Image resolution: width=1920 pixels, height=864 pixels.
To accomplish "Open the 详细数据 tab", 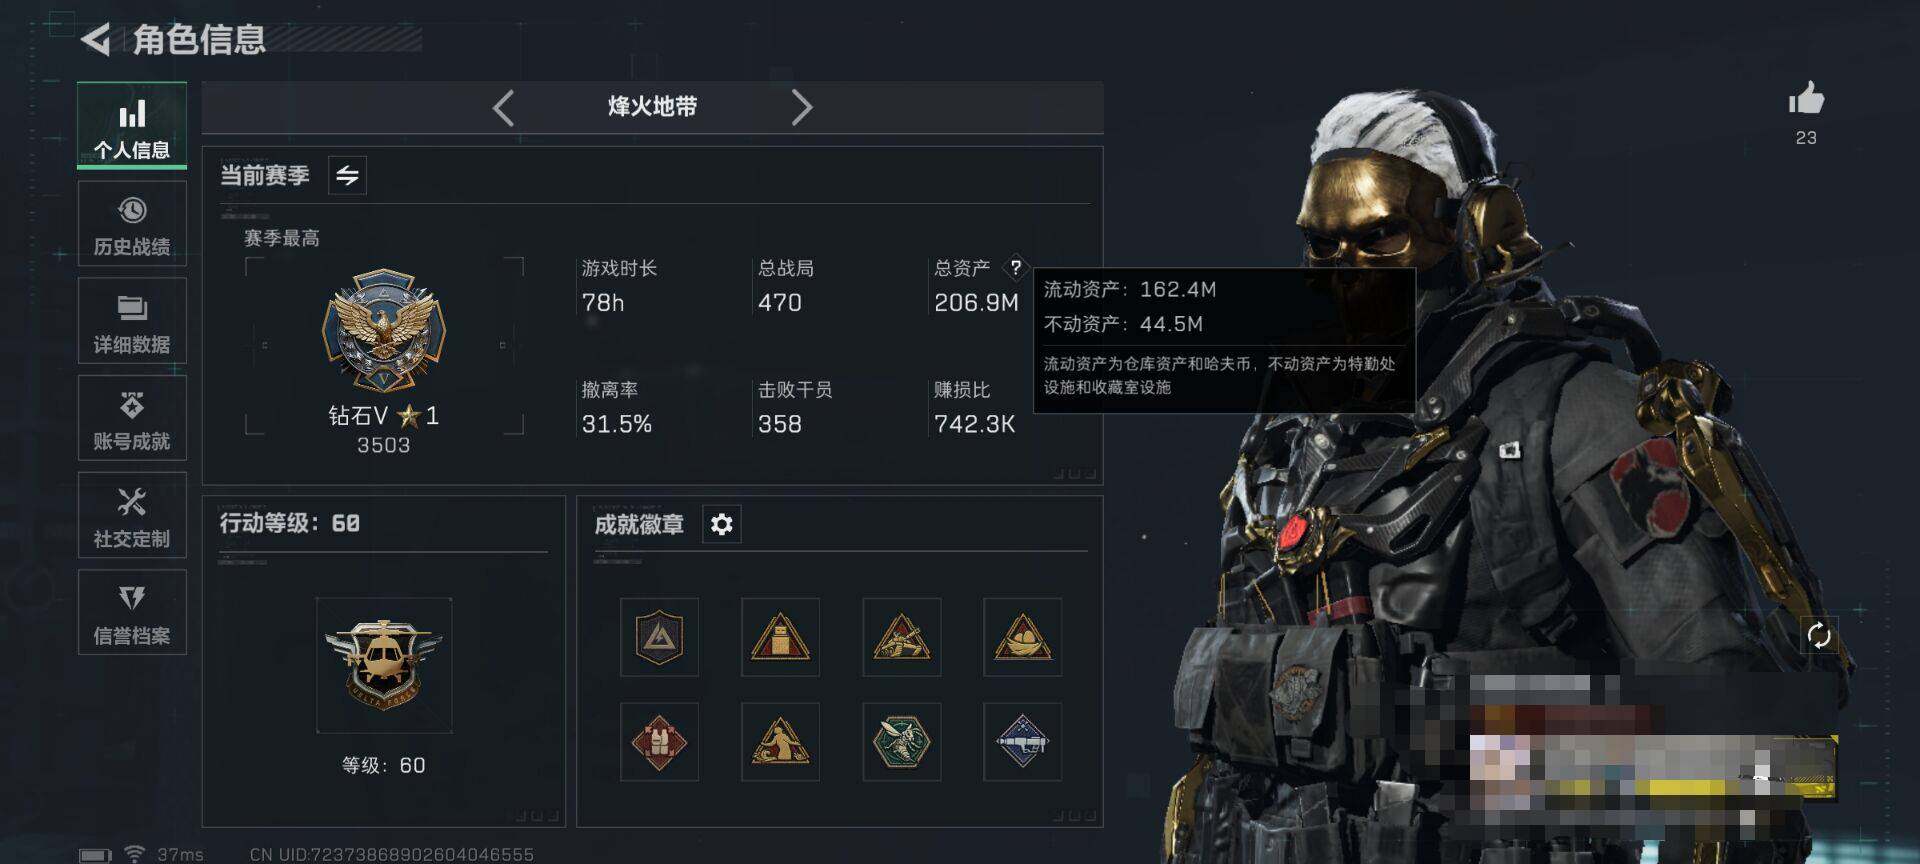I will click(132, 321).
